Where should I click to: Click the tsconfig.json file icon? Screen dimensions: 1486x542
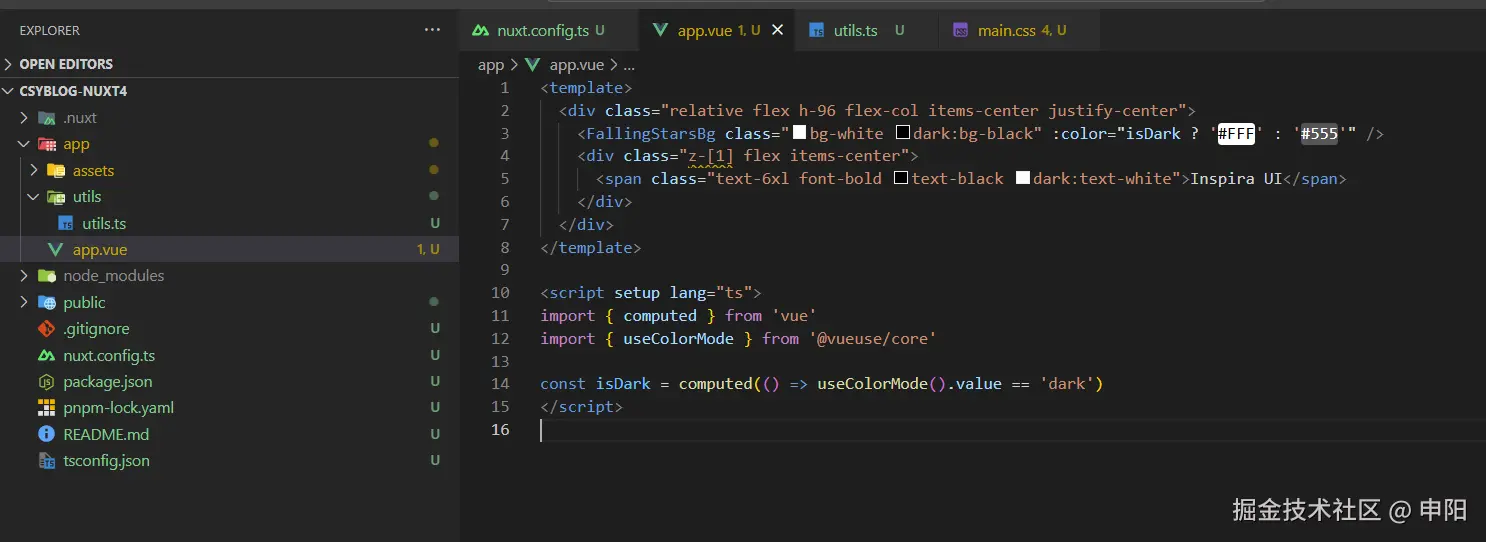[x=47, y=461]
